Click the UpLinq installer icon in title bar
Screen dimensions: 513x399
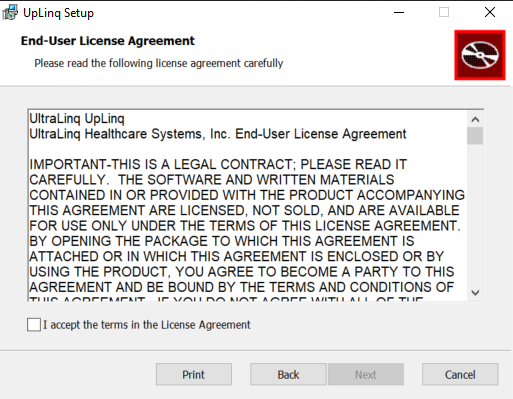[10, 13]
